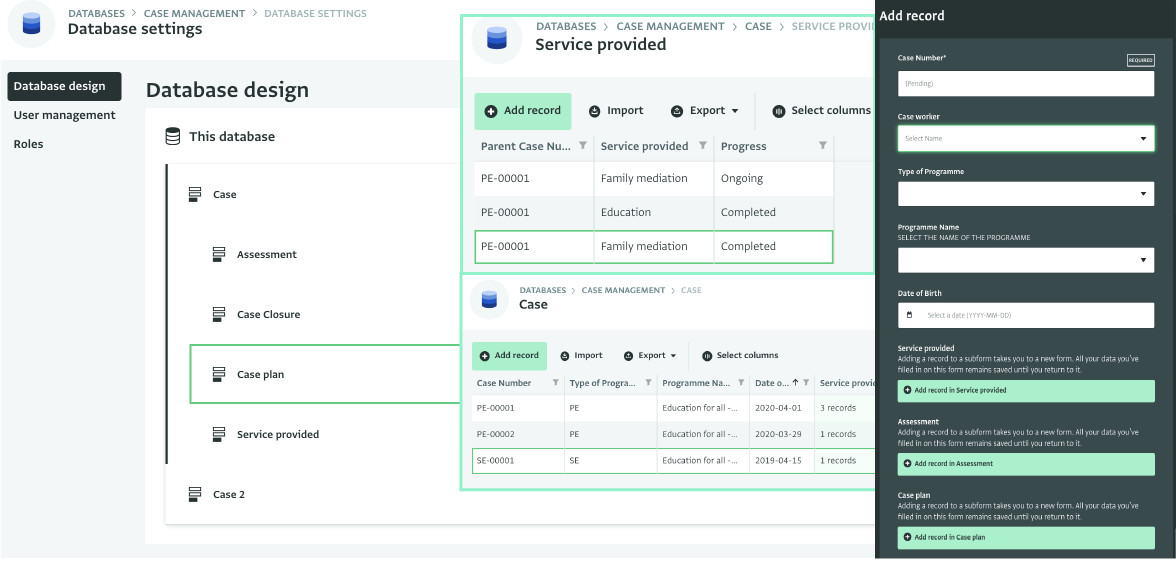Open the Type of Programme dropdown
The width and height of the screenshot is (1176, 562).
(x=1026, y=194)
